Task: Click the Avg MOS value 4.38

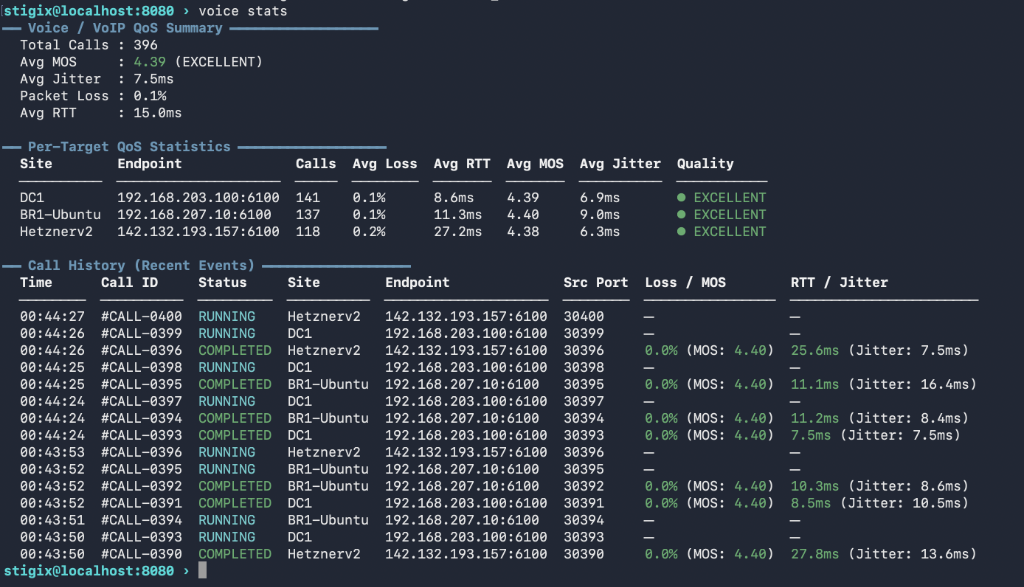Action: (x=523, y=231)
